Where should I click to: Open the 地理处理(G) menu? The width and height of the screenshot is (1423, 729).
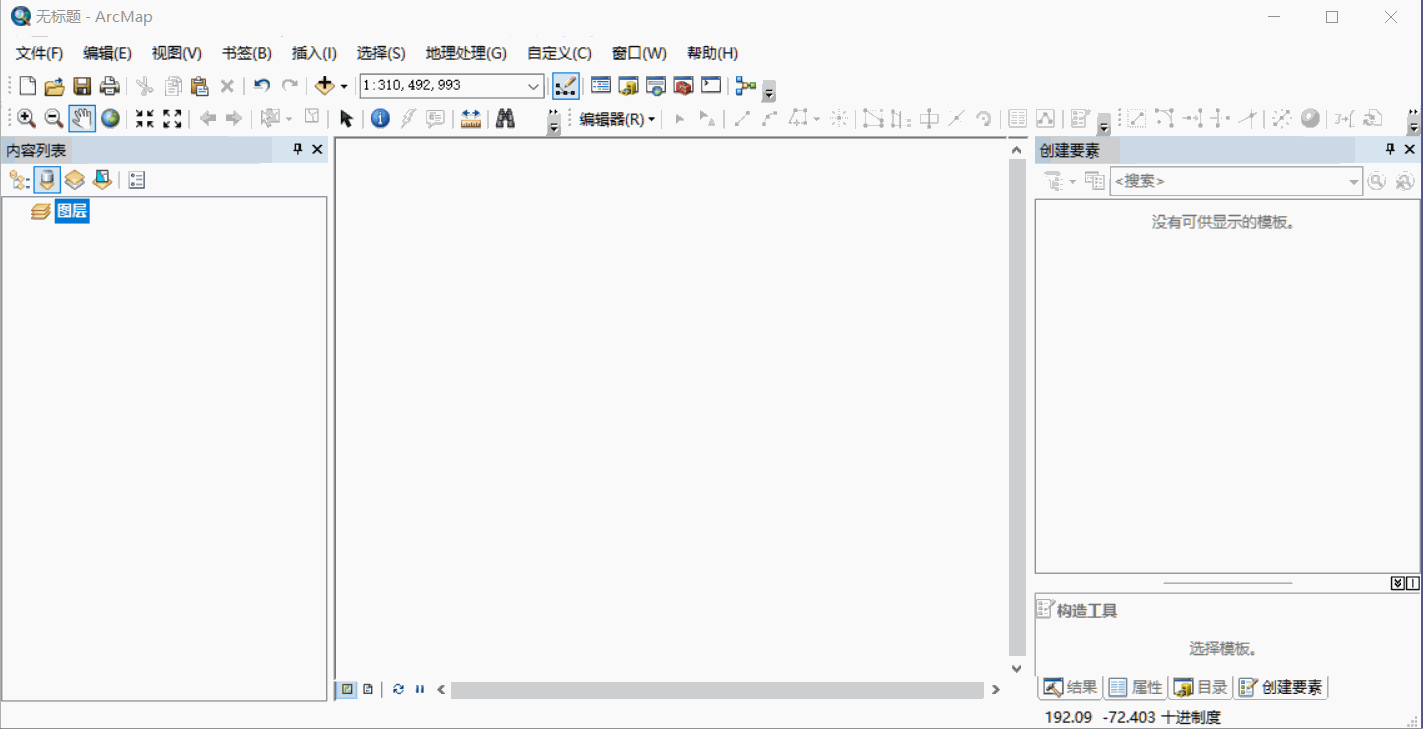tap(466, 53)
